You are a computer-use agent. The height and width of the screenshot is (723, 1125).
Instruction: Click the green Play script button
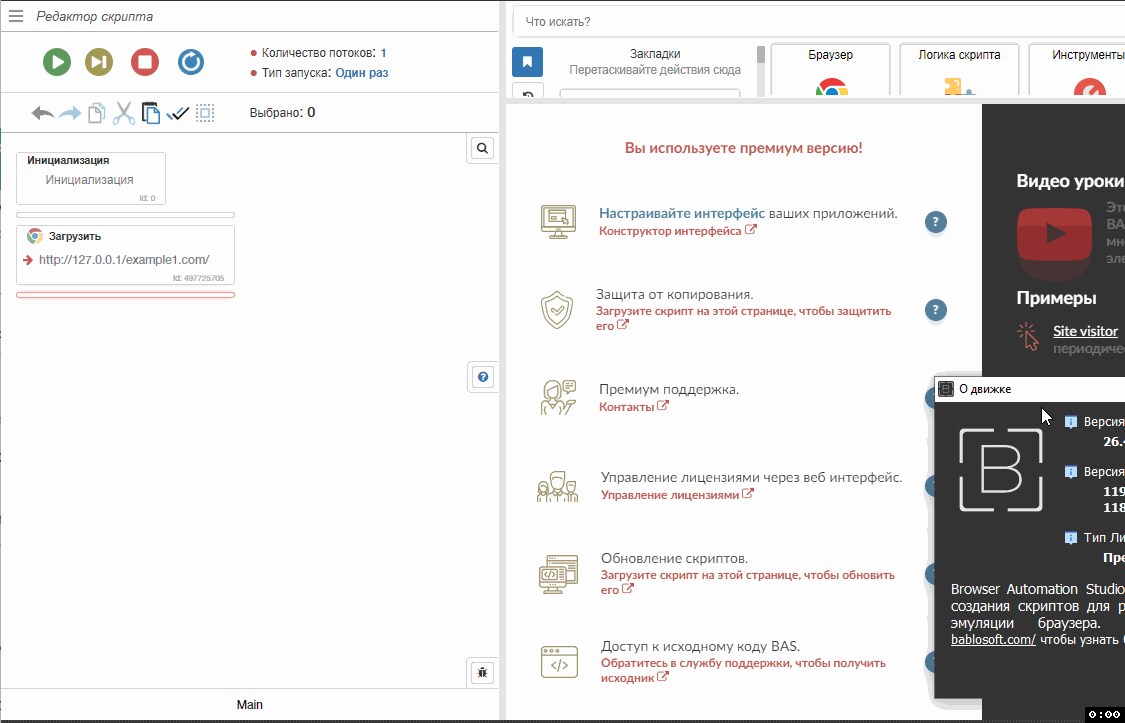(57, 62)
